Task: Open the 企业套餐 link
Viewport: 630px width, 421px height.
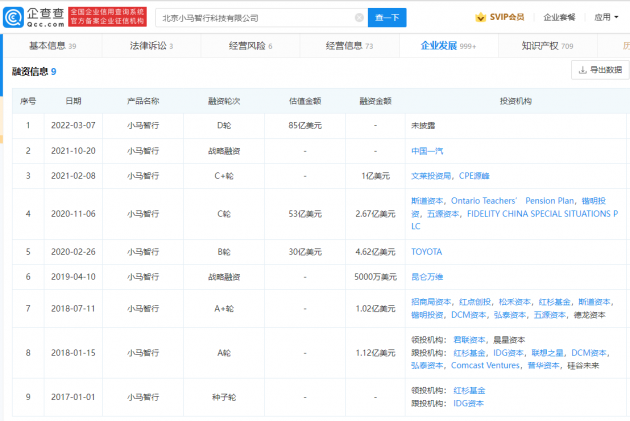Action: coord(559,17)
